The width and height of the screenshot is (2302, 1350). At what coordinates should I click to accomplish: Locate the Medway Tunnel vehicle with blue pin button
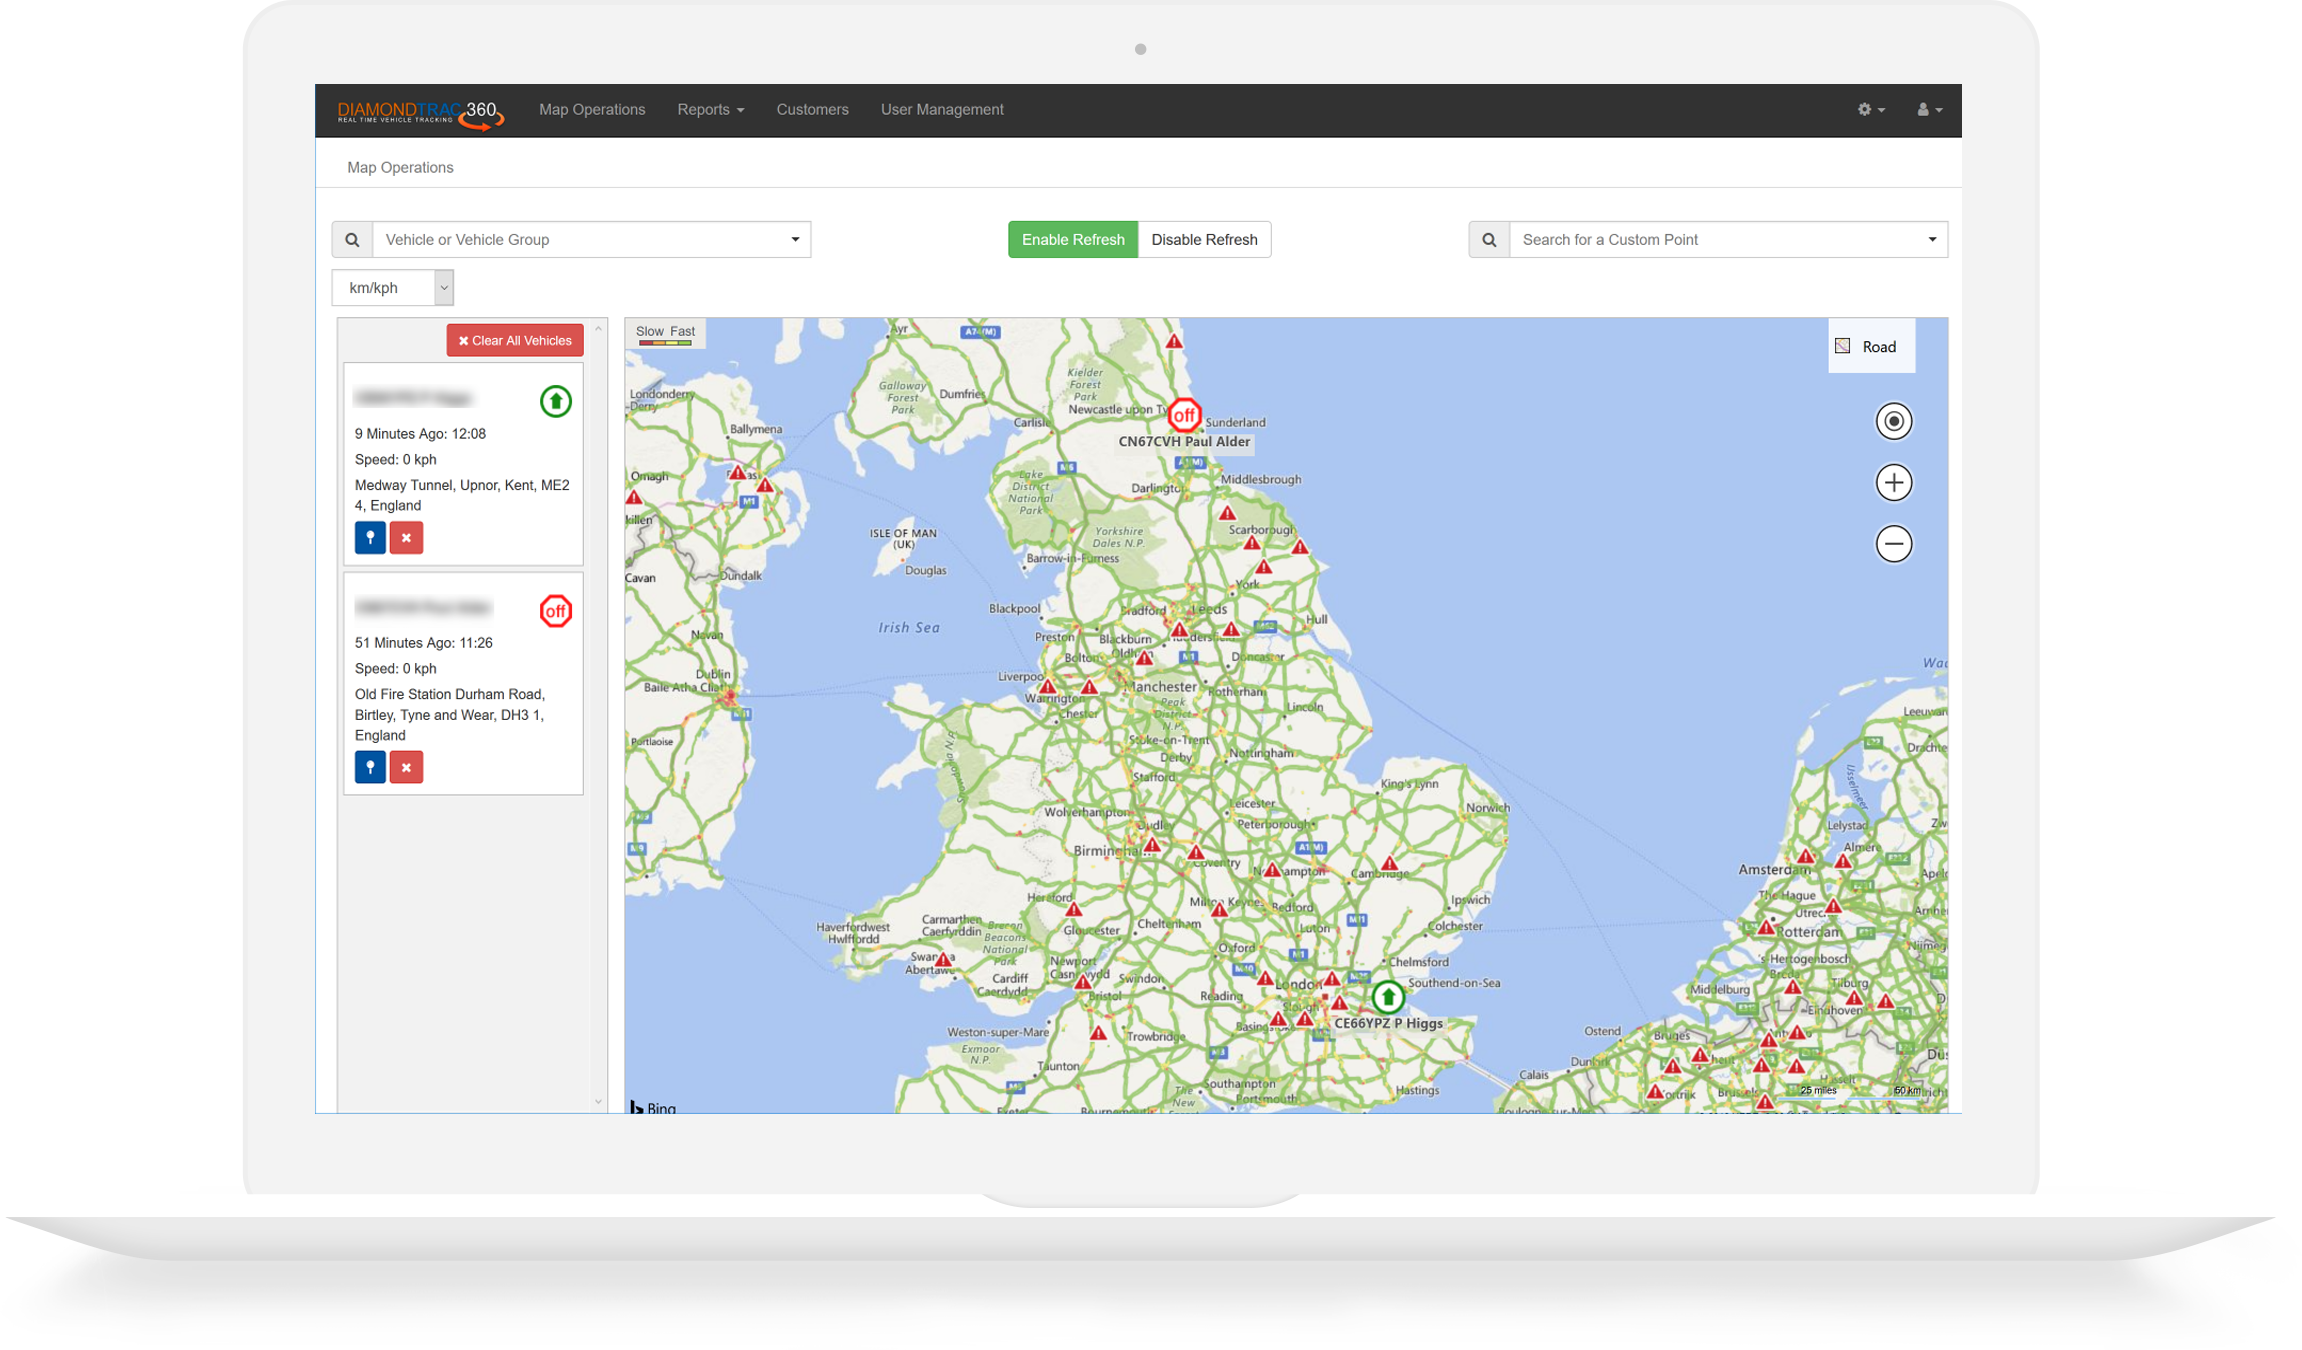(370, 538)
